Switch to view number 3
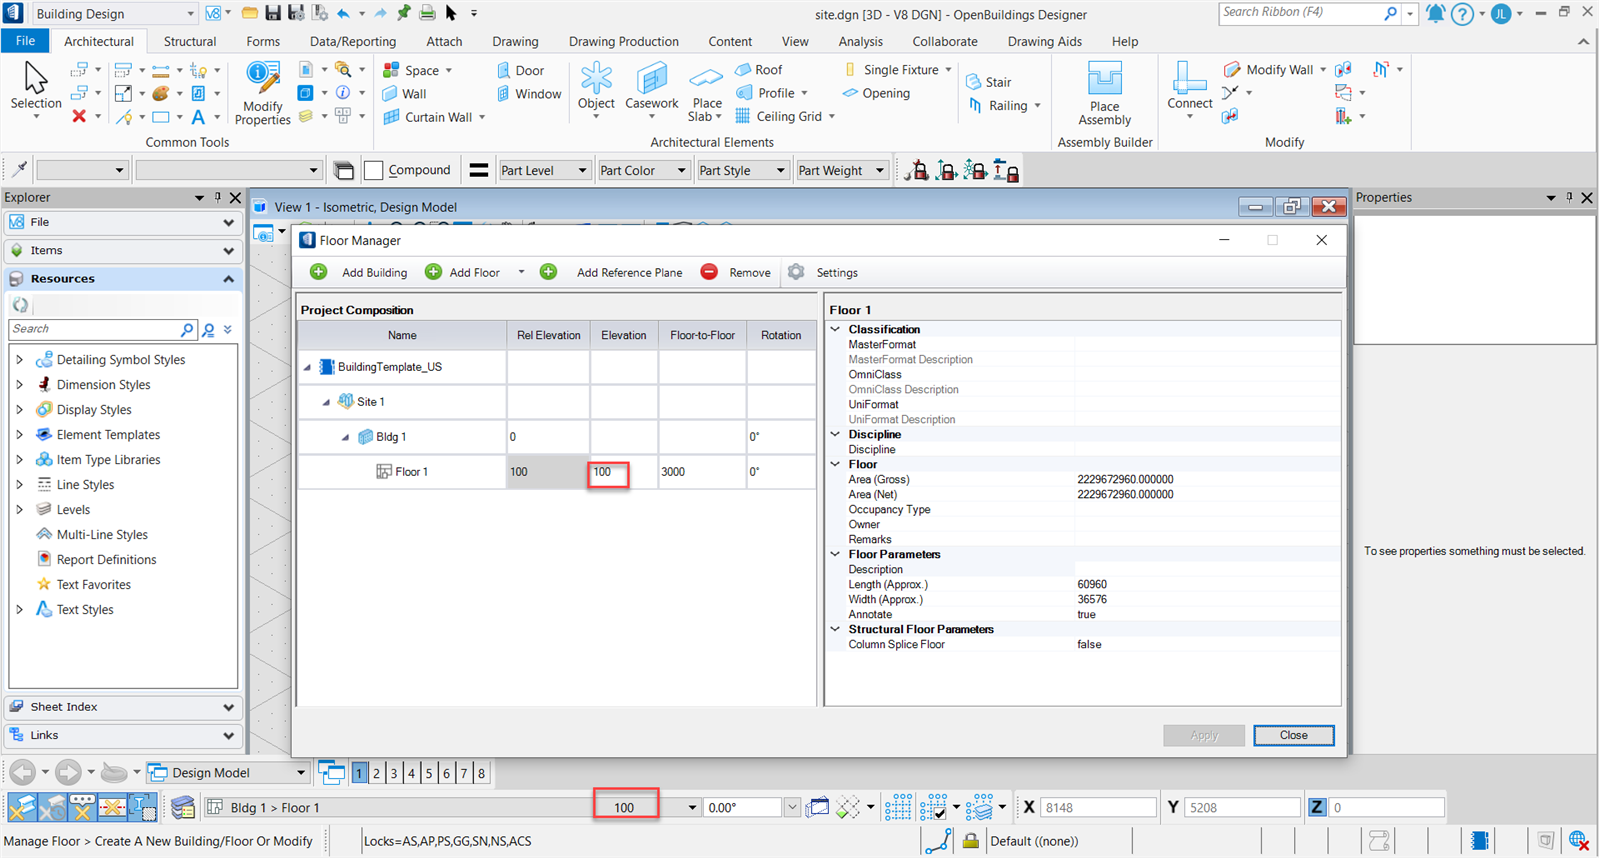The height and width of the screenshot is (858, 1599). coord(394,773)
